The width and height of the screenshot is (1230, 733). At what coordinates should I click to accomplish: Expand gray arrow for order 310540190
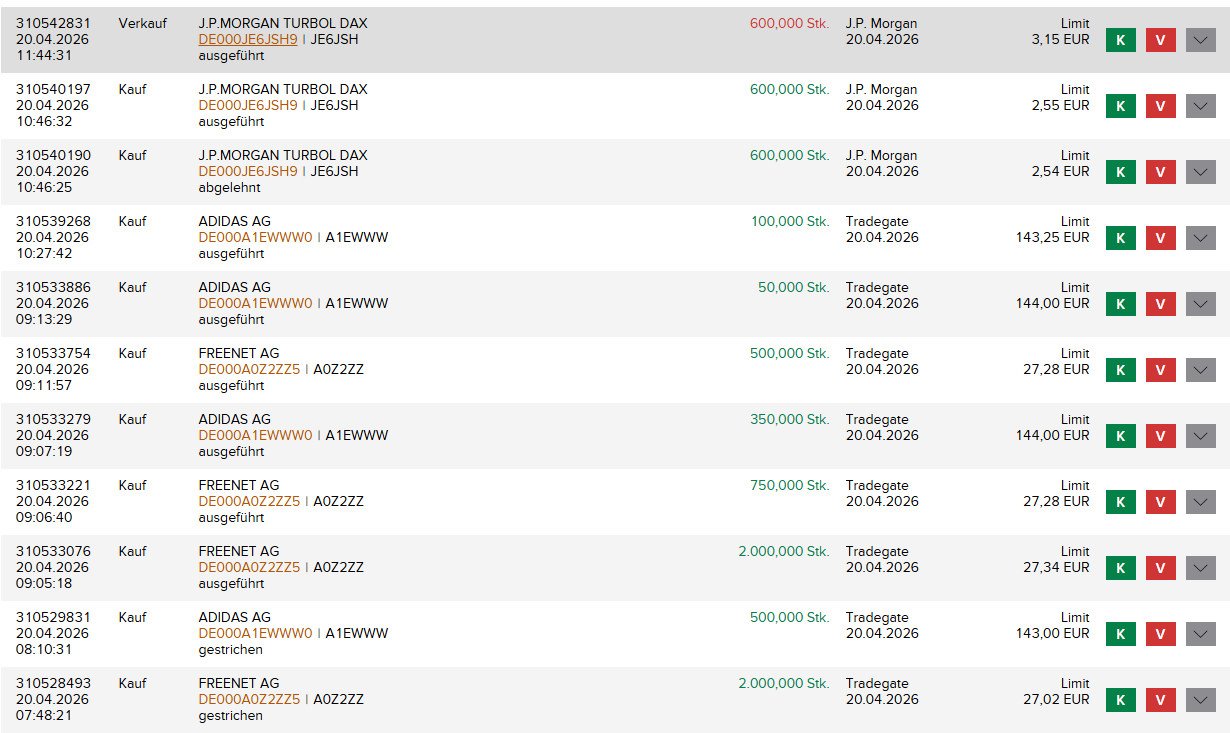pos(1200,172)
